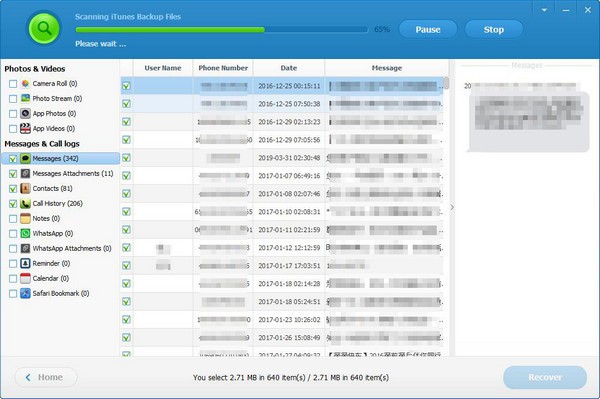Select row dated 2017-01-10 02:08:31

click(x=282, y=212)
